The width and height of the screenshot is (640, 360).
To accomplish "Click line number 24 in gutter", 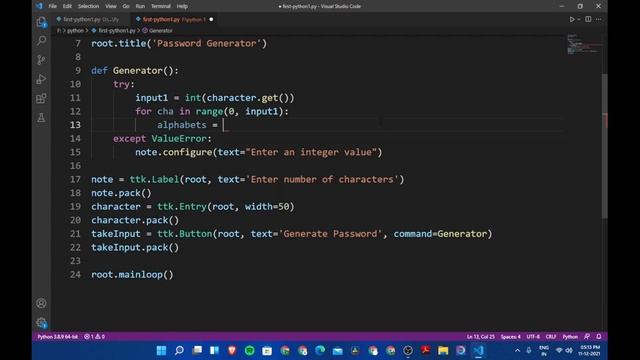I will [x=75, y=275].
